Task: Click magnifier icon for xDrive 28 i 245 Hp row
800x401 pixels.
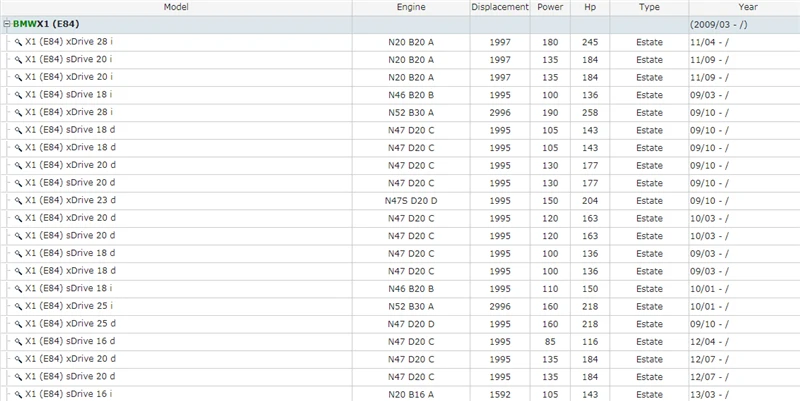Action: pyautogui.click(x=18, y=43)
